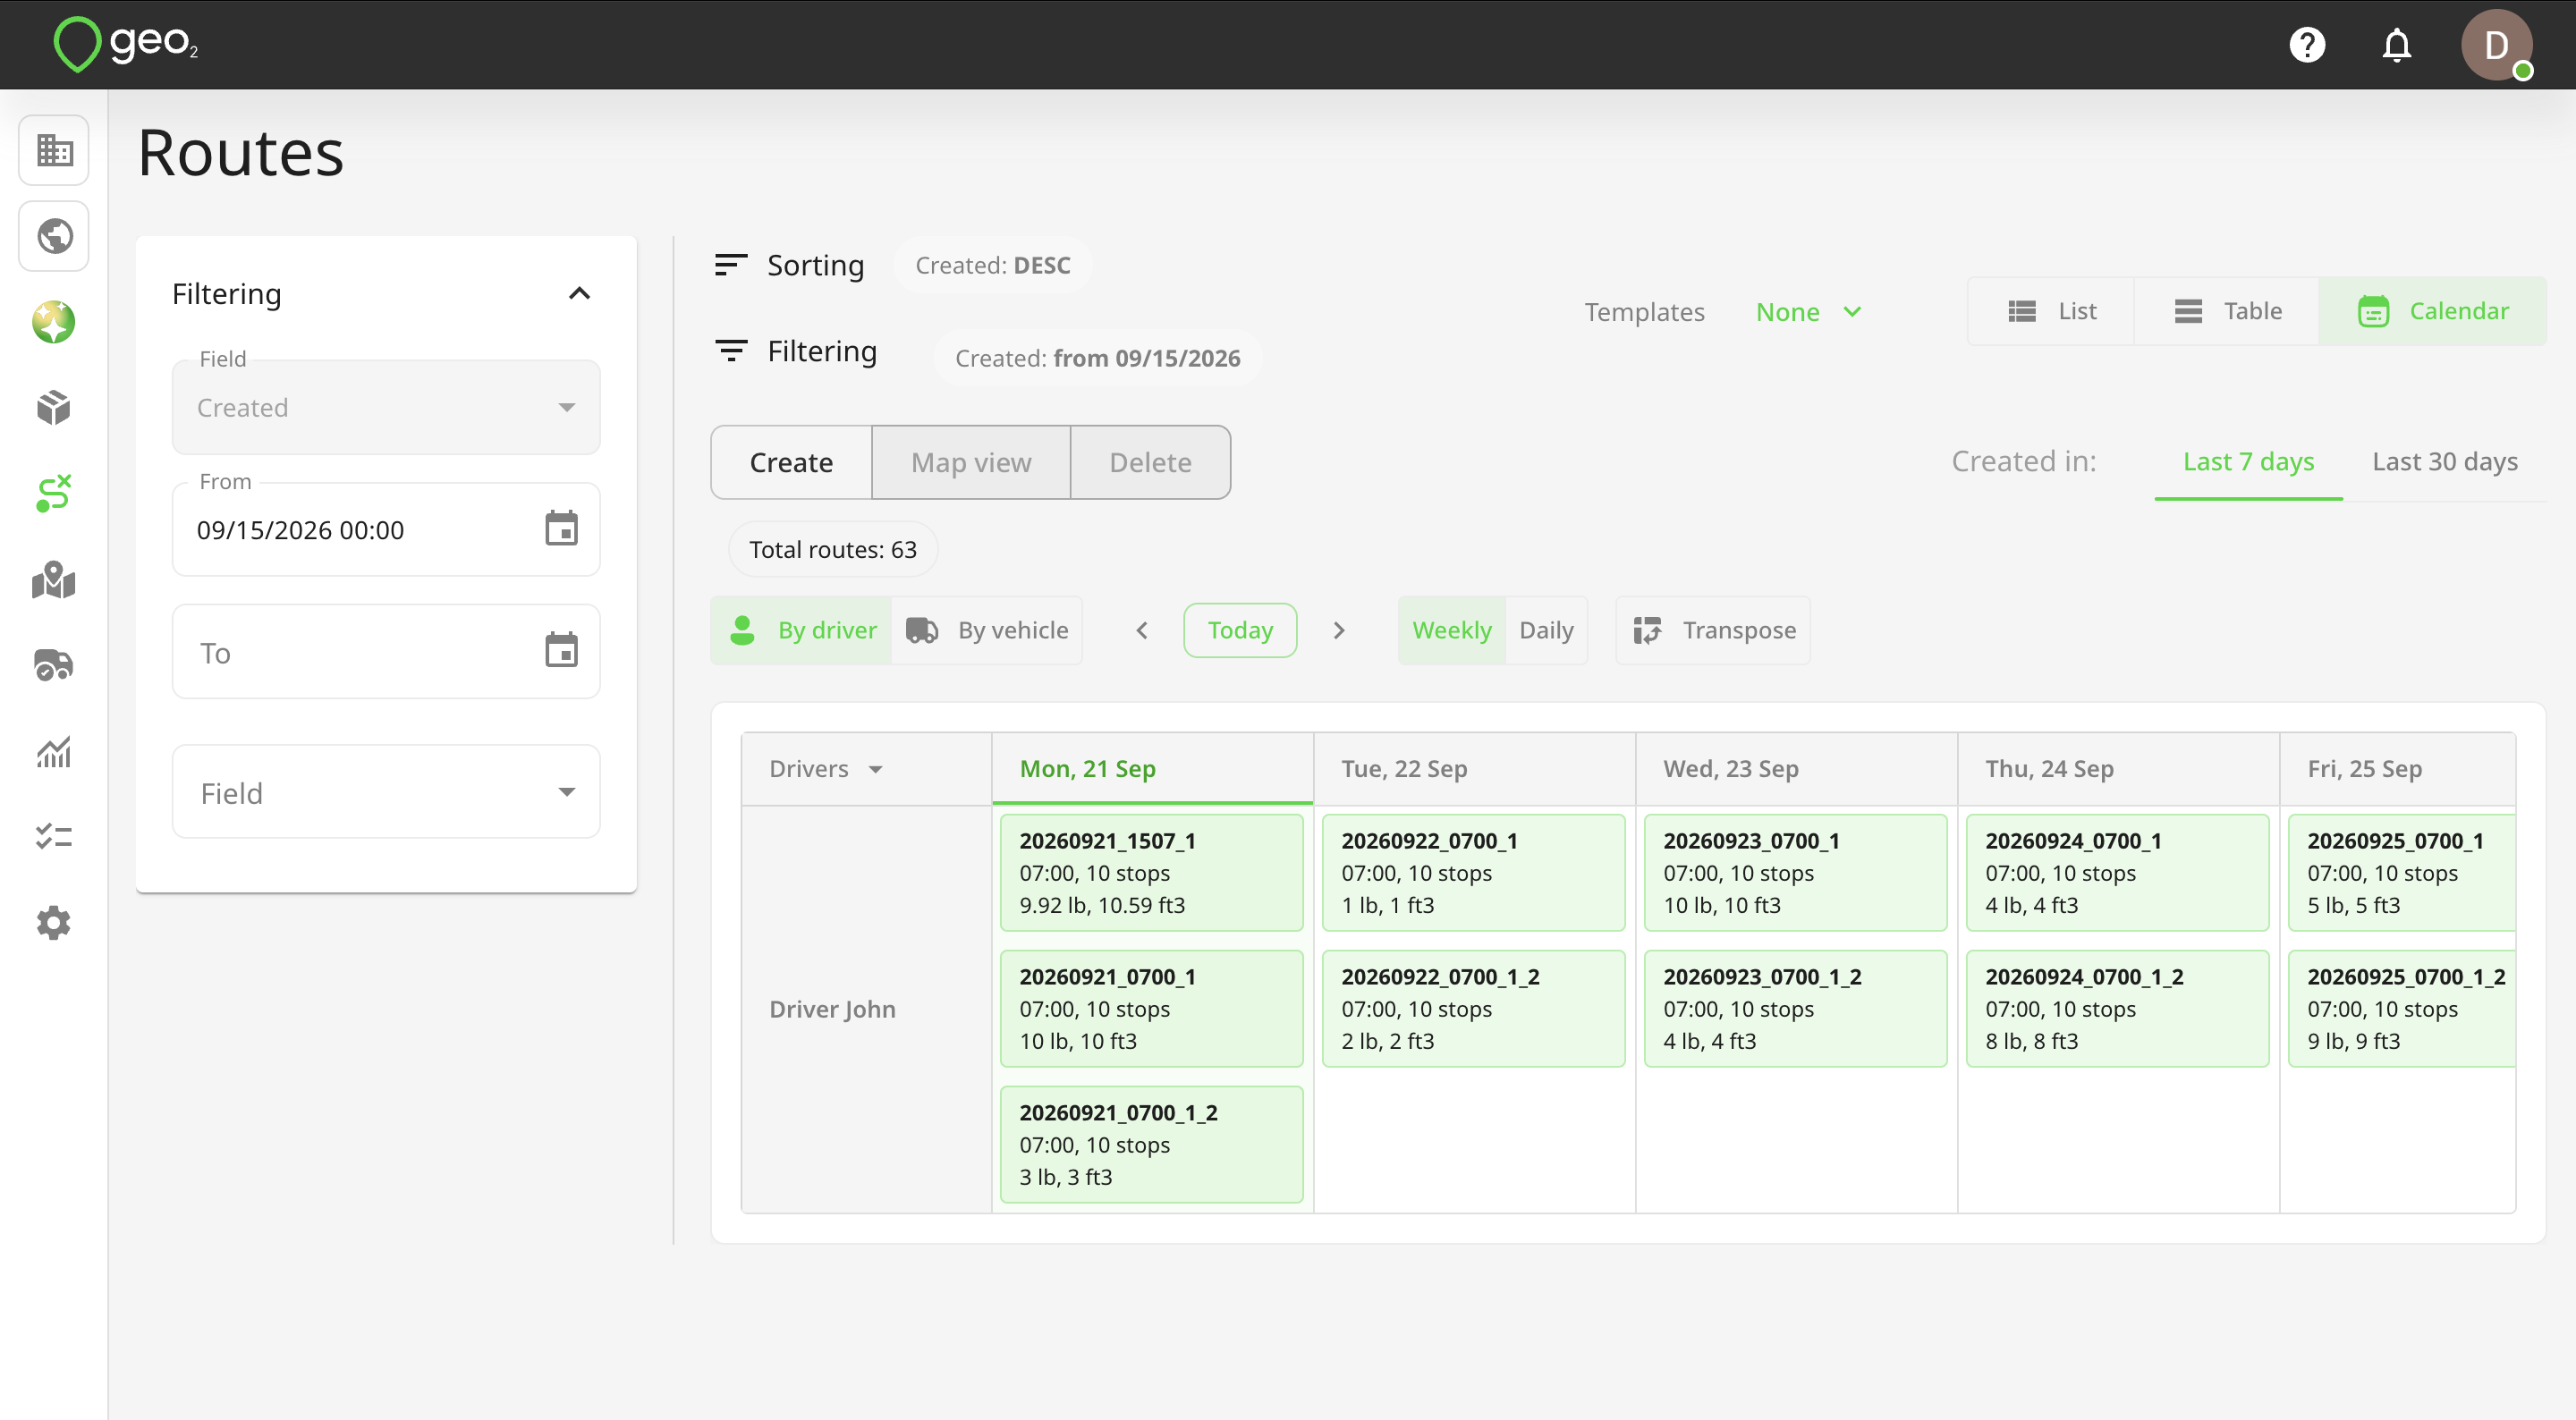
Task: Open the settings gear sidebar icon
Action: (54, 922)
